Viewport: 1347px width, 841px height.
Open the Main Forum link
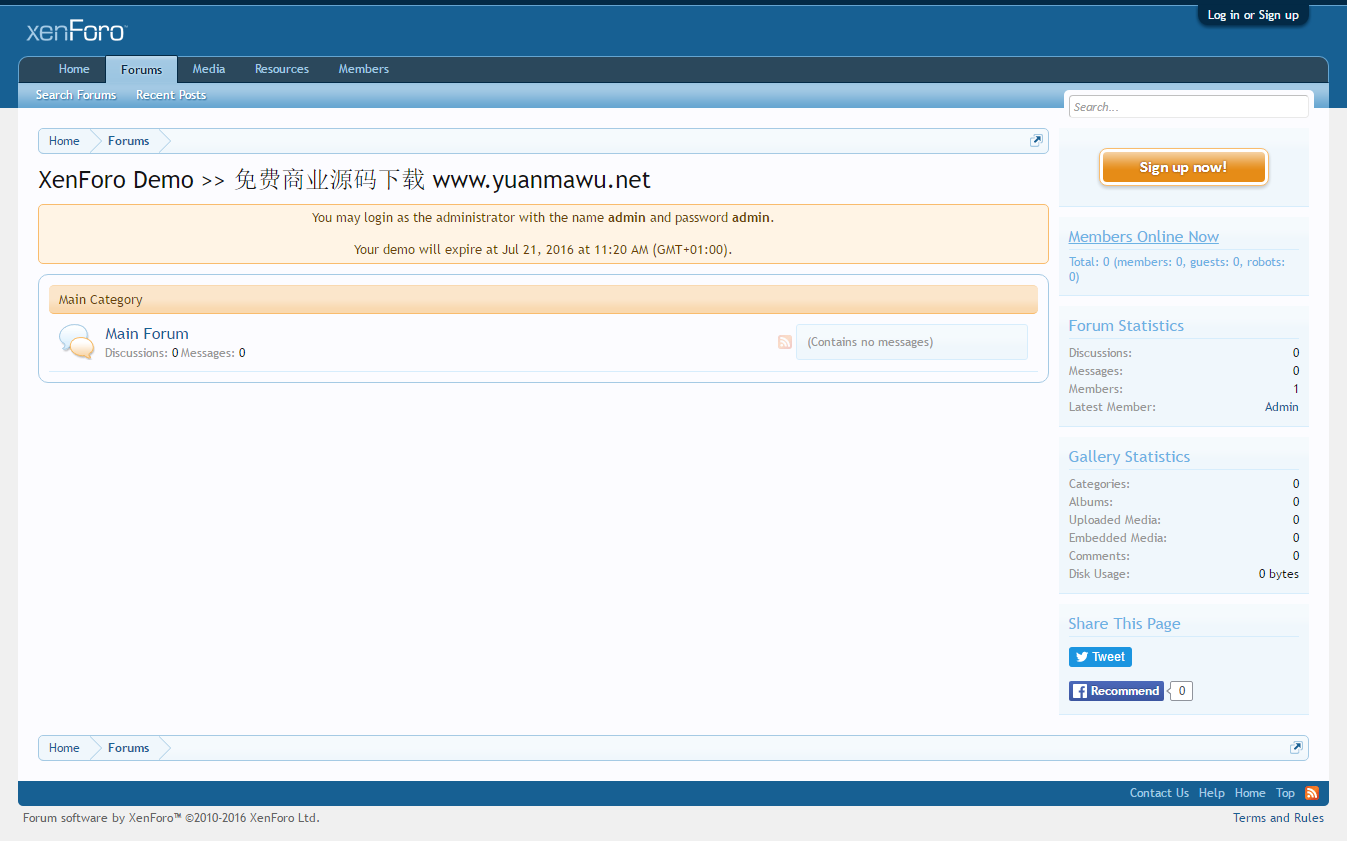[x=147, y=334]
